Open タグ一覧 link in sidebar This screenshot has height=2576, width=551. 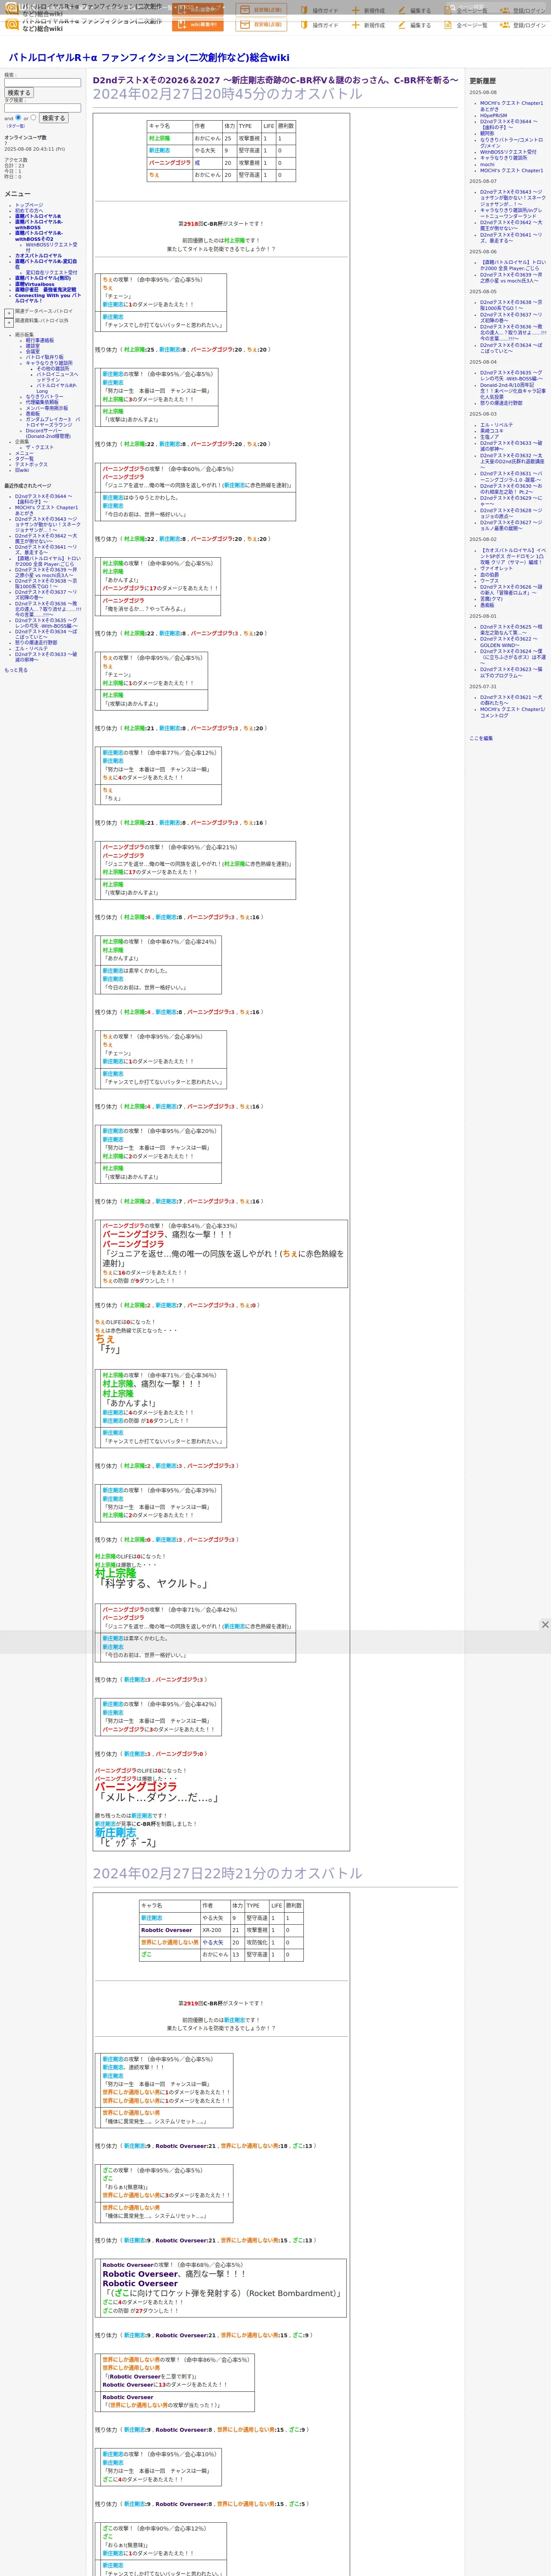pos(24,459)
